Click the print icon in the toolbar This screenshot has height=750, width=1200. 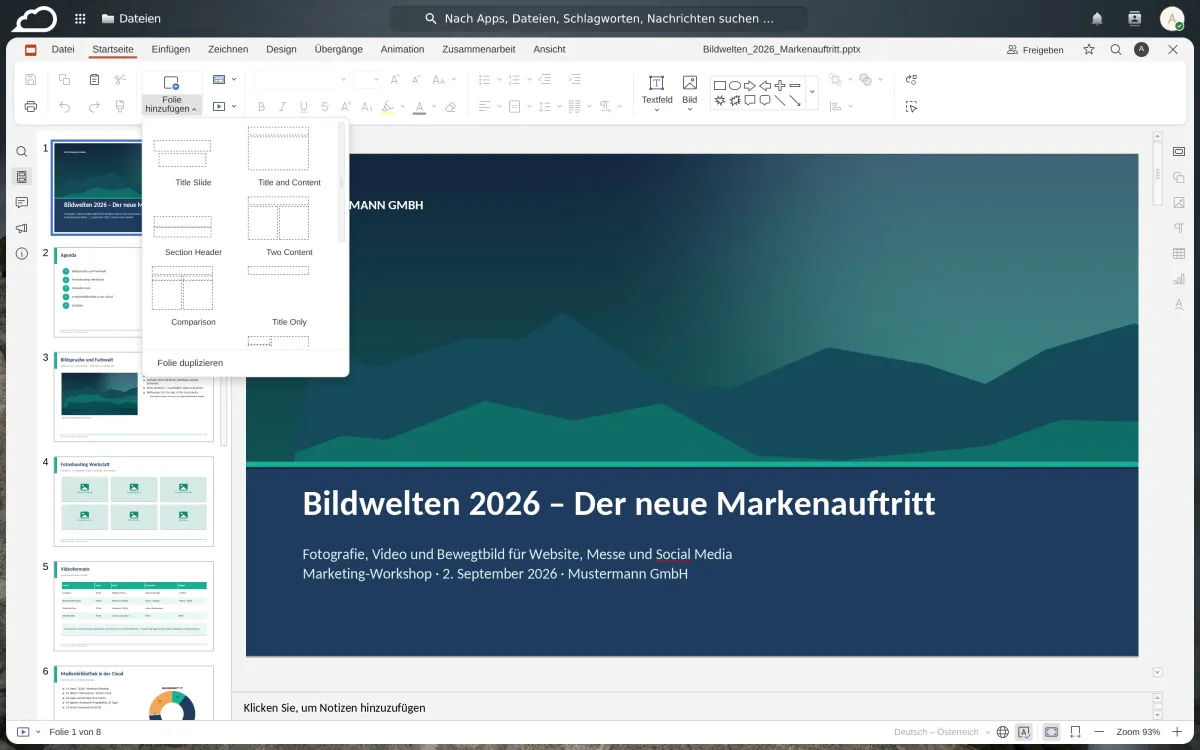pos(31,106)
